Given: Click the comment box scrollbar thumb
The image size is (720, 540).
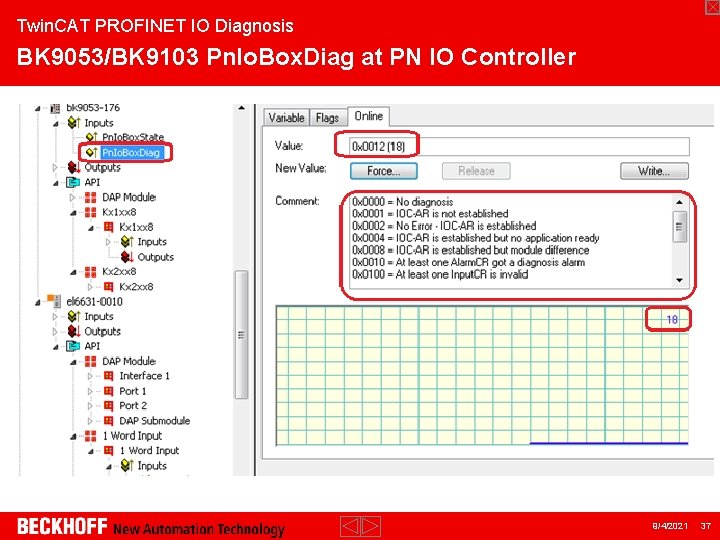Looking at the screenshot, I should (x=680, y=227).
